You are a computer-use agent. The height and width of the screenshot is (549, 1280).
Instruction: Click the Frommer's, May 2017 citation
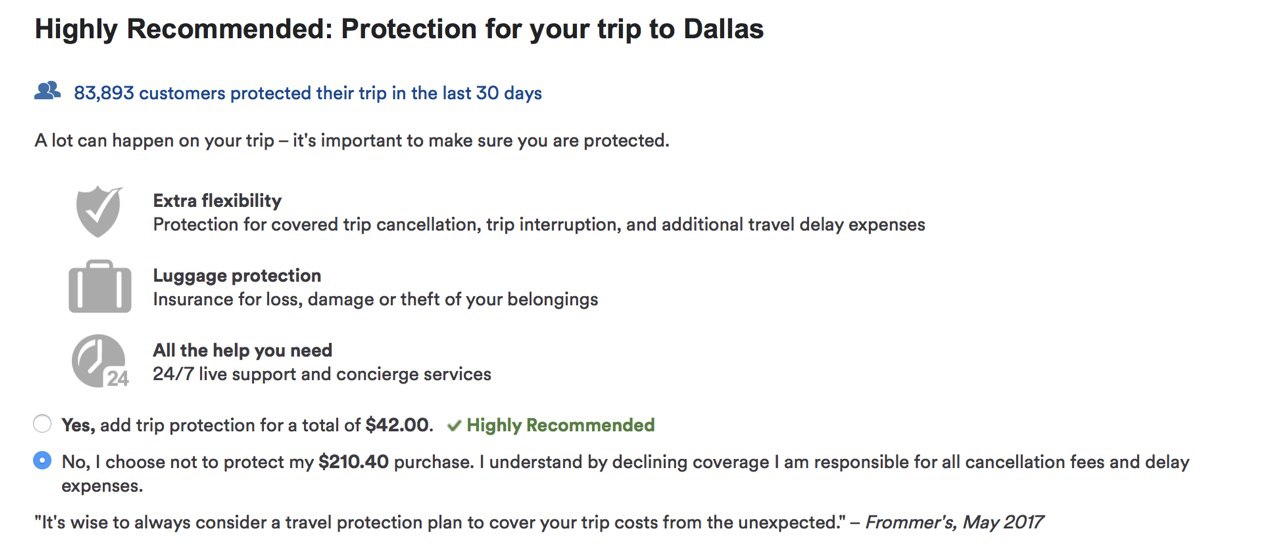point(954,522)
